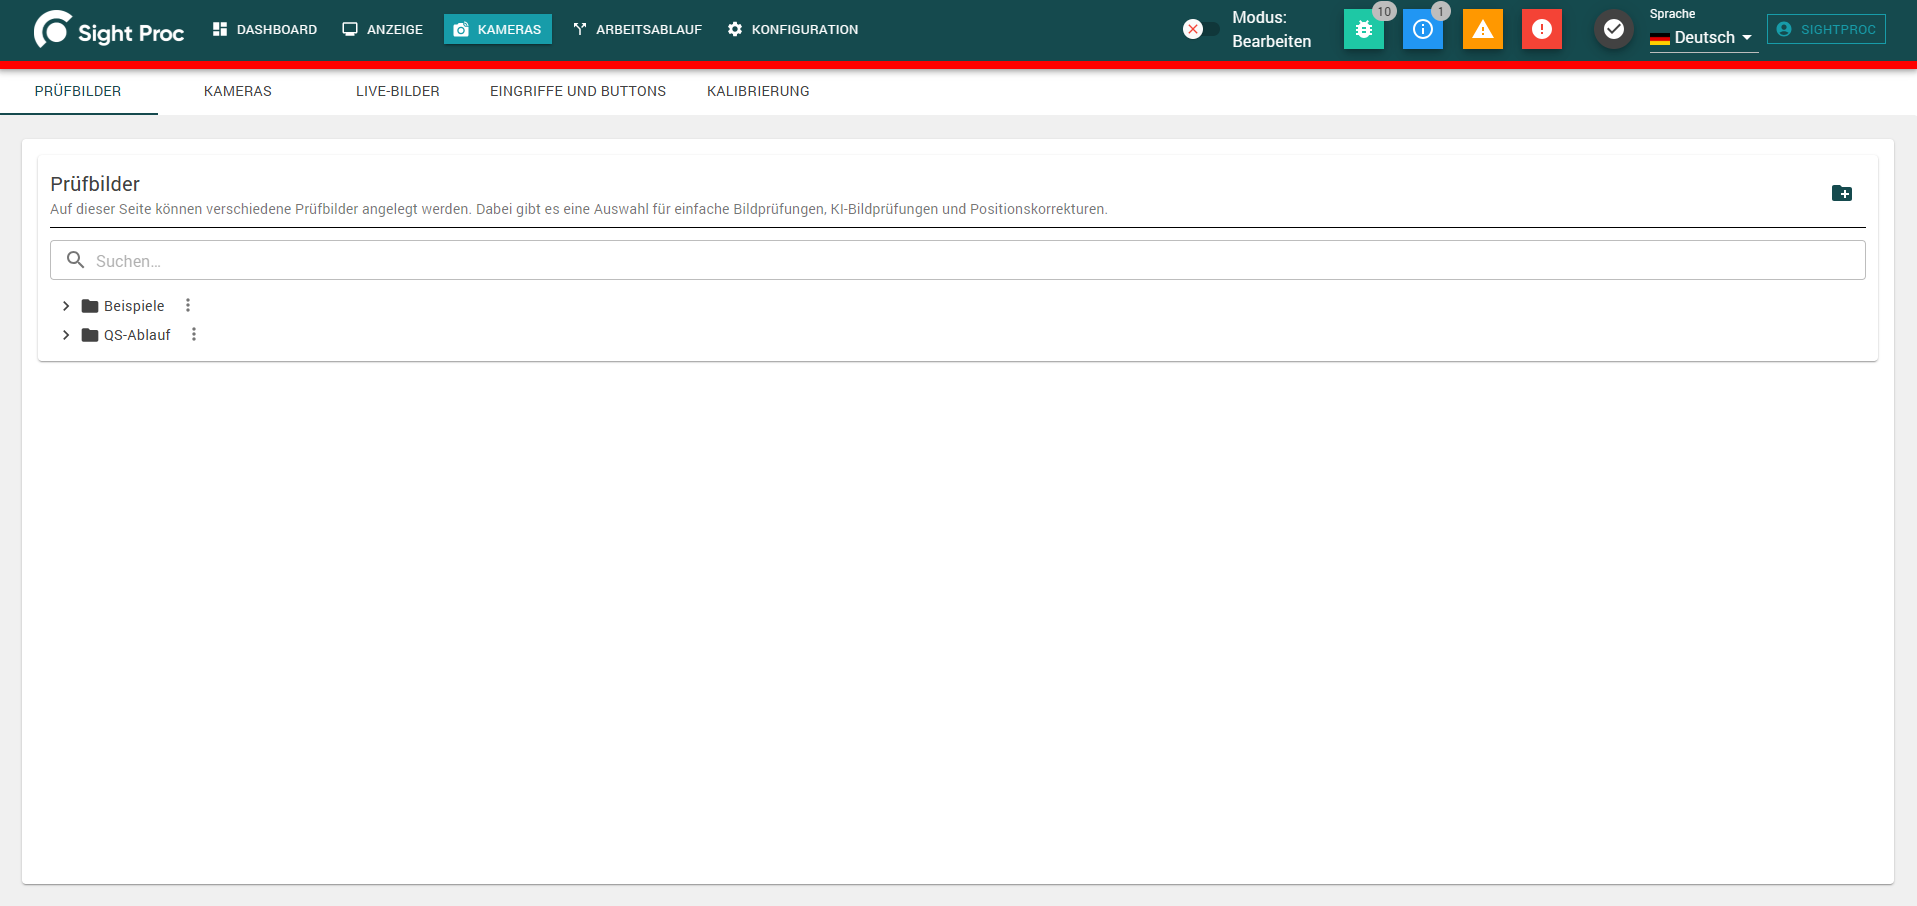The width and height of the screenshot is (1917, 906).
Task: Click the Suchen search field
Action: point(957,260)
